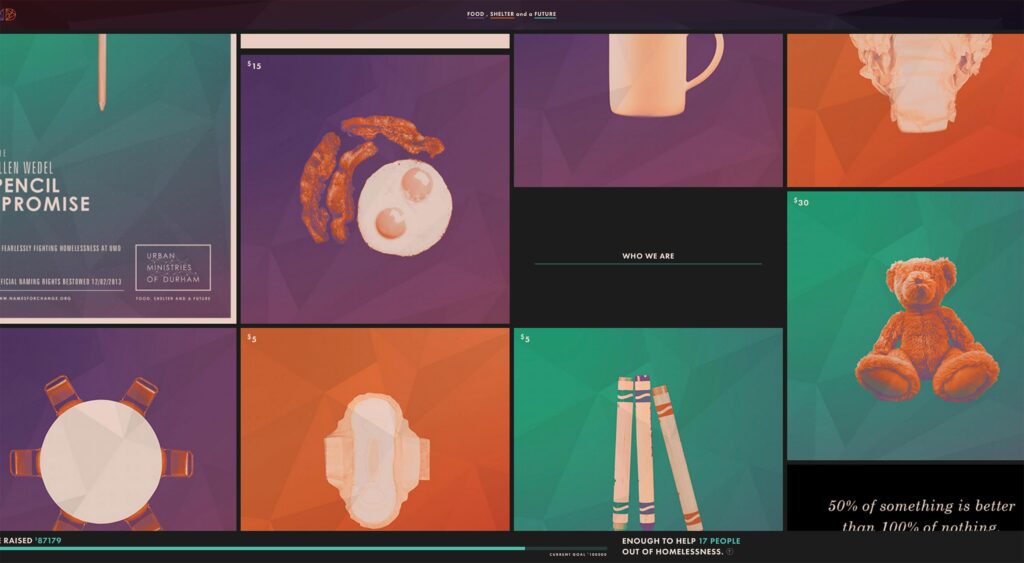
Task: Open the WHO WE ARE section tile
Action: 648,257
